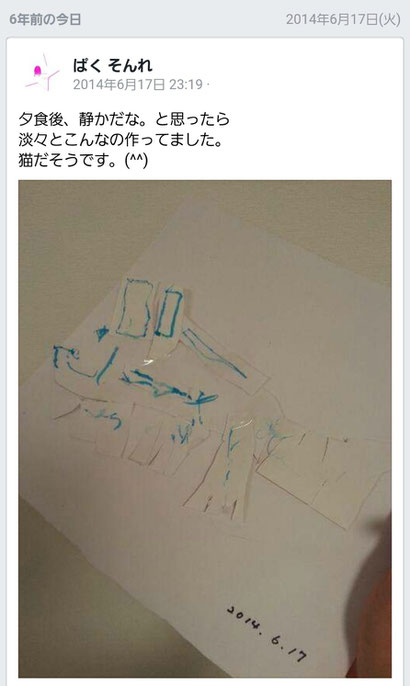Select the post text line 夕食後、静かだな。と思ったら

(124, 119)
